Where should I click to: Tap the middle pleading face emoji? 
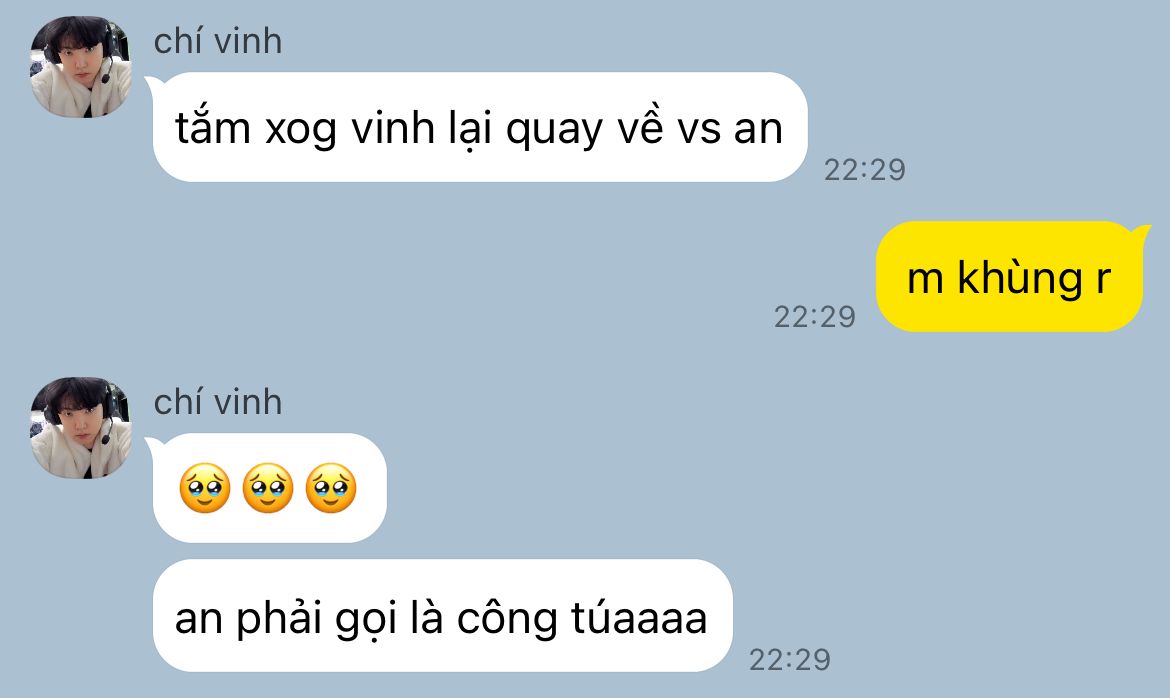269,488
